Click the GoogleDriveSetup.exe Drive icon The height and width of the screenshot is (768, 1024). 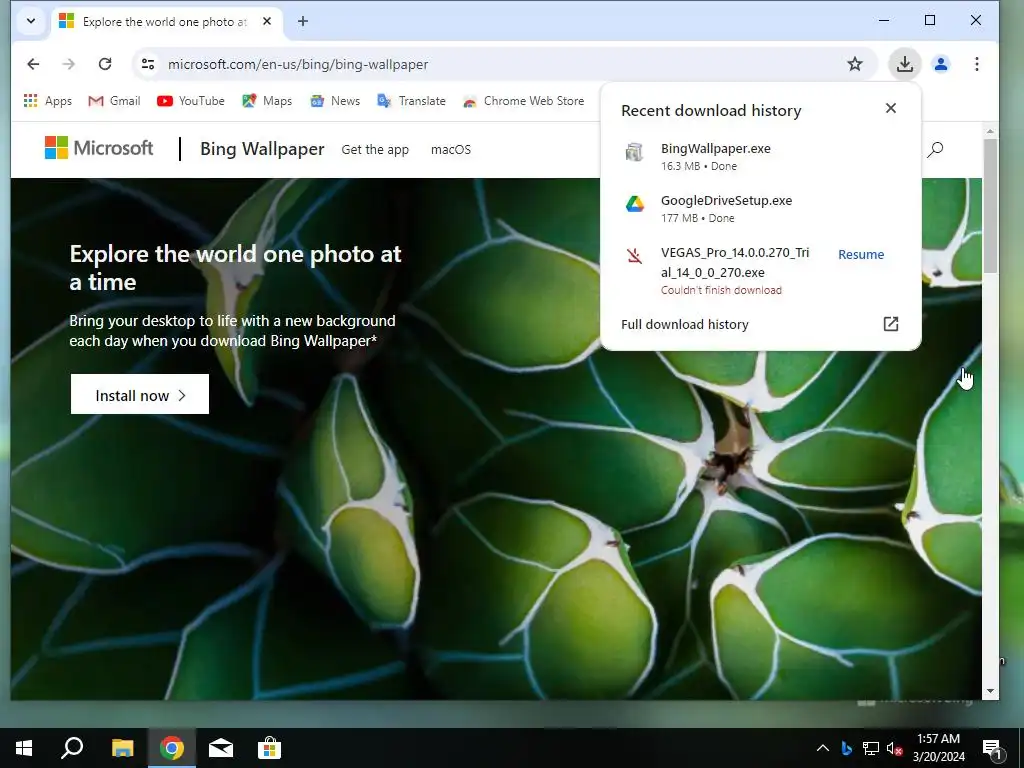click(x=635, y=204)
